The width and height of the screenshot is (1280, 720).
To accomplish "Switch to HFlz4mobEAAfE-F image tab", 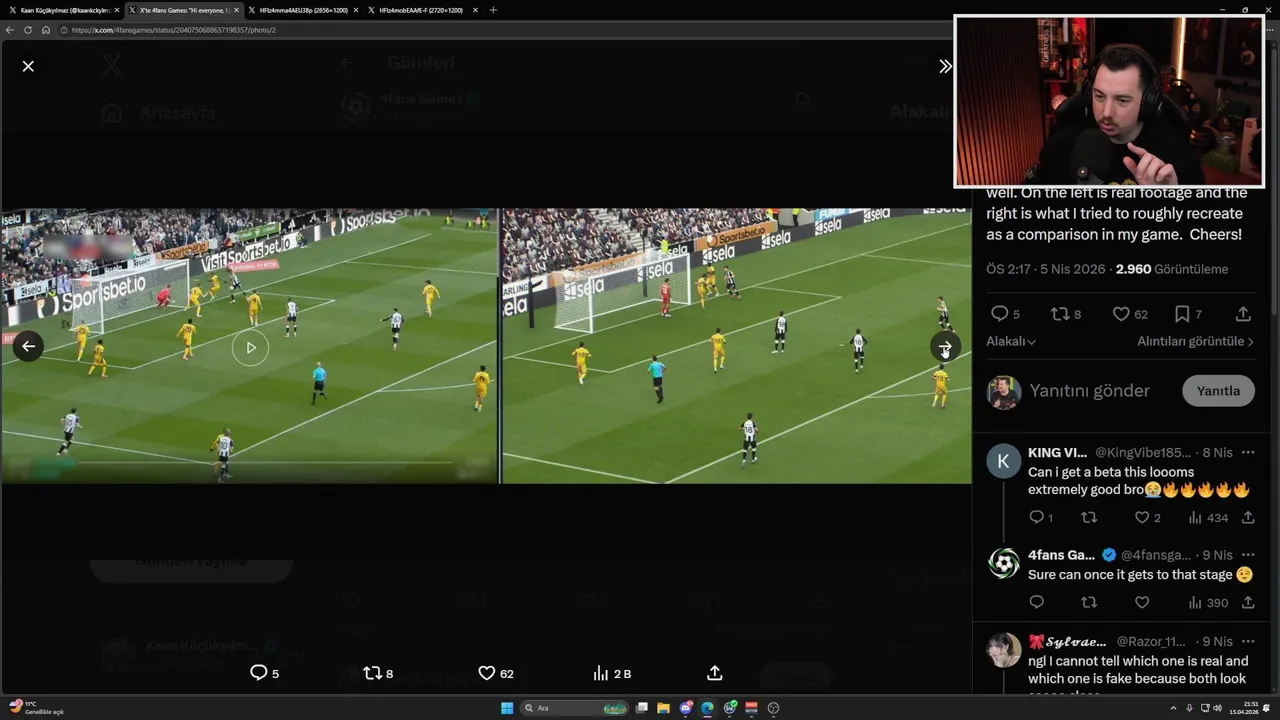I will pos(422,10).
